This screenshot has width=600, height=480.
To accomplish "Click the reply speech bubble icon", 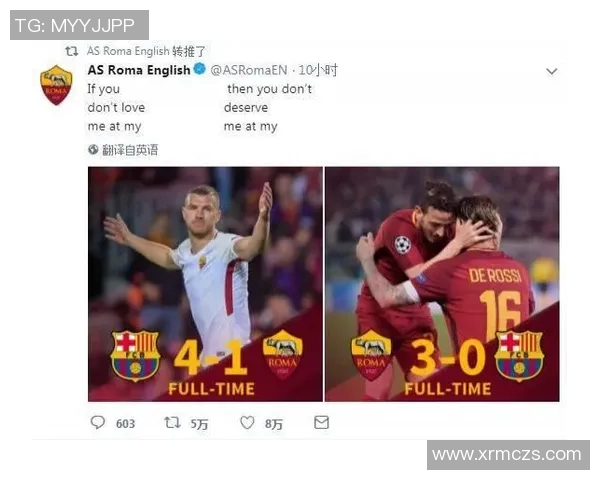I will [98, 423].
